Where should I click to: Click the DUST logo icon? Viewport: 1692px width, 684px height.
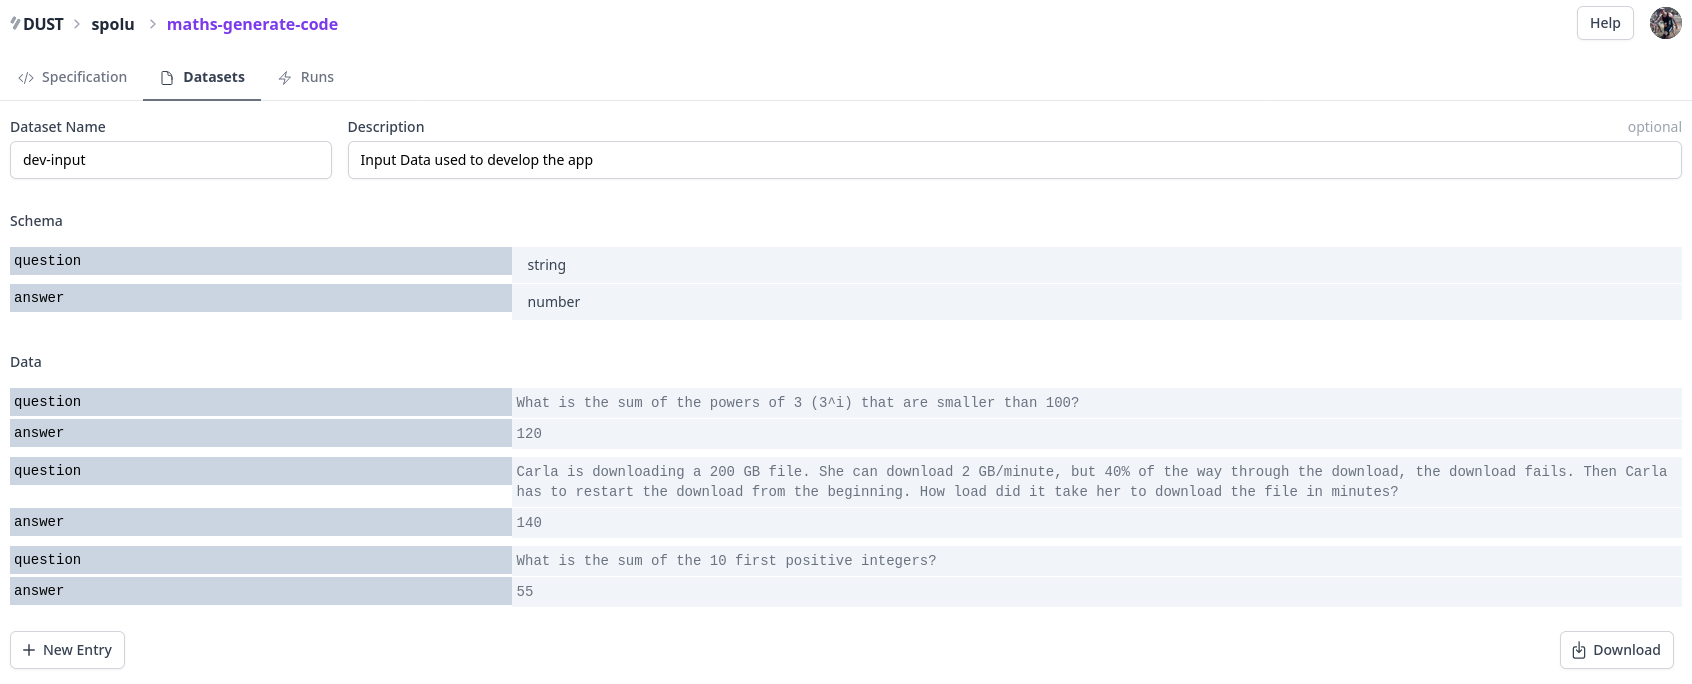pos(15,23)
